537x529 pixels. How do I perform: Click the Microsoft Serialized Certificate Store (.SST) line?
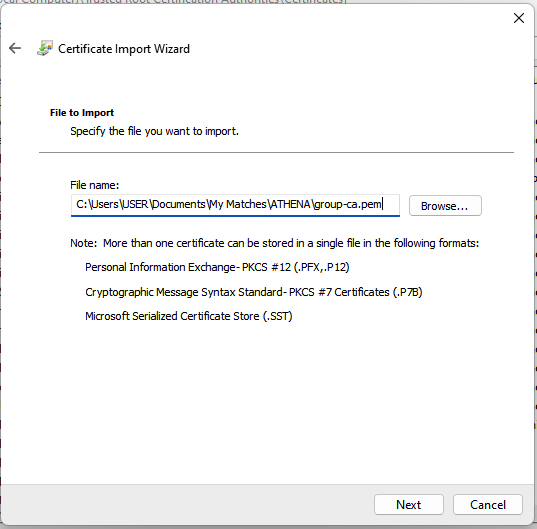point(189,316)
